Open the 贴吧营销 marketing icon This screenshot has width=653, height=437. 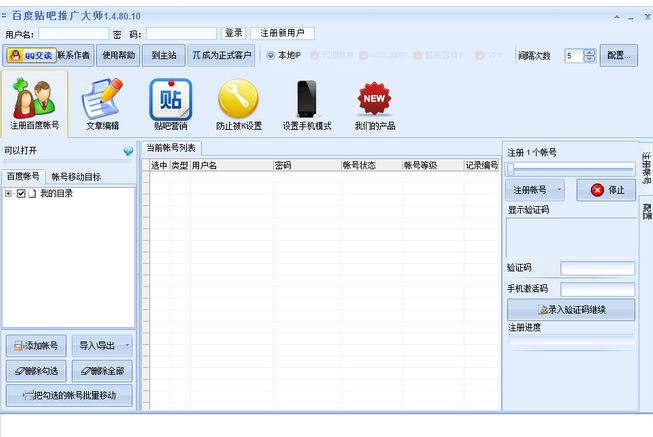pos(171,103)
